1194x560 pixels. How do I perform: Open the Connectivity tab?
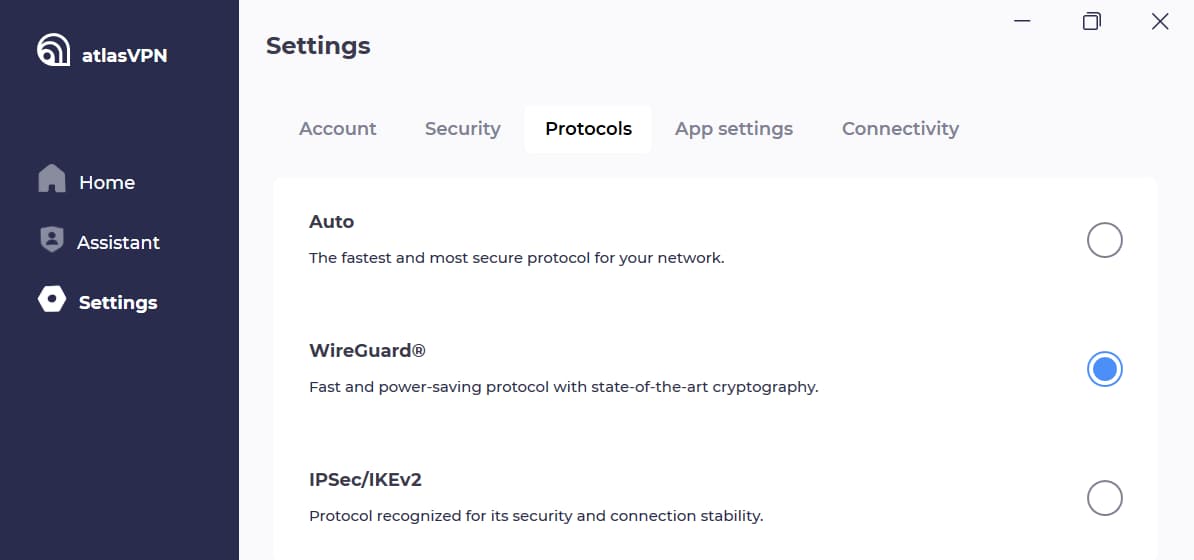click(900, 129)
